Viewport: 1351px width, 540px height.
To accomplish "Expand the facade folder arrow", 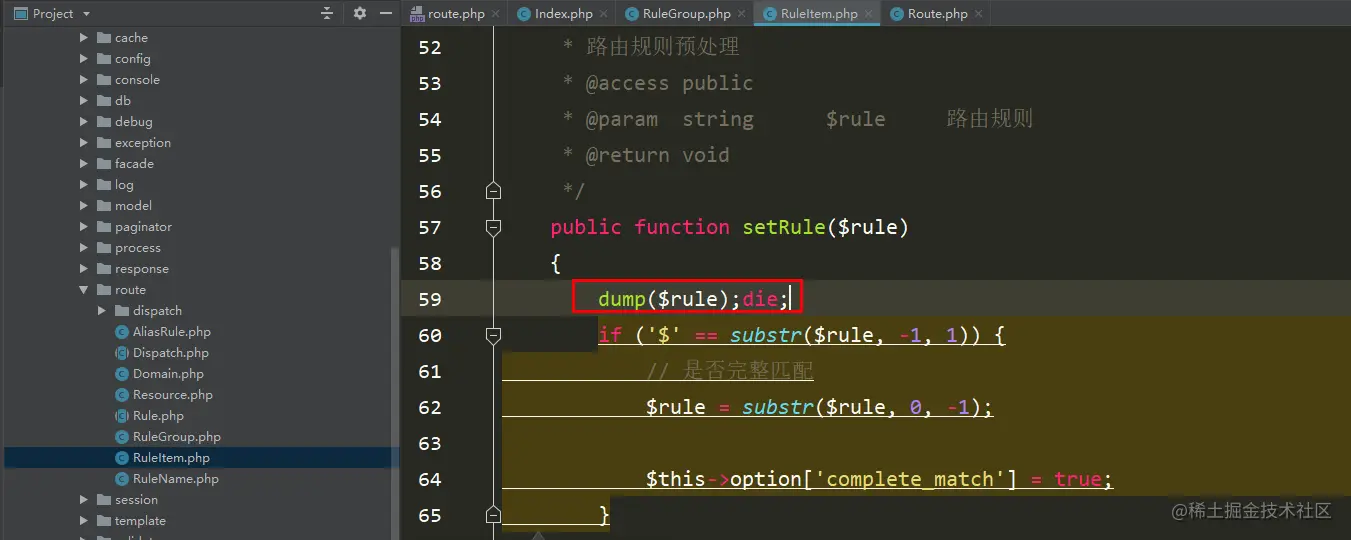I will point(85,164).
